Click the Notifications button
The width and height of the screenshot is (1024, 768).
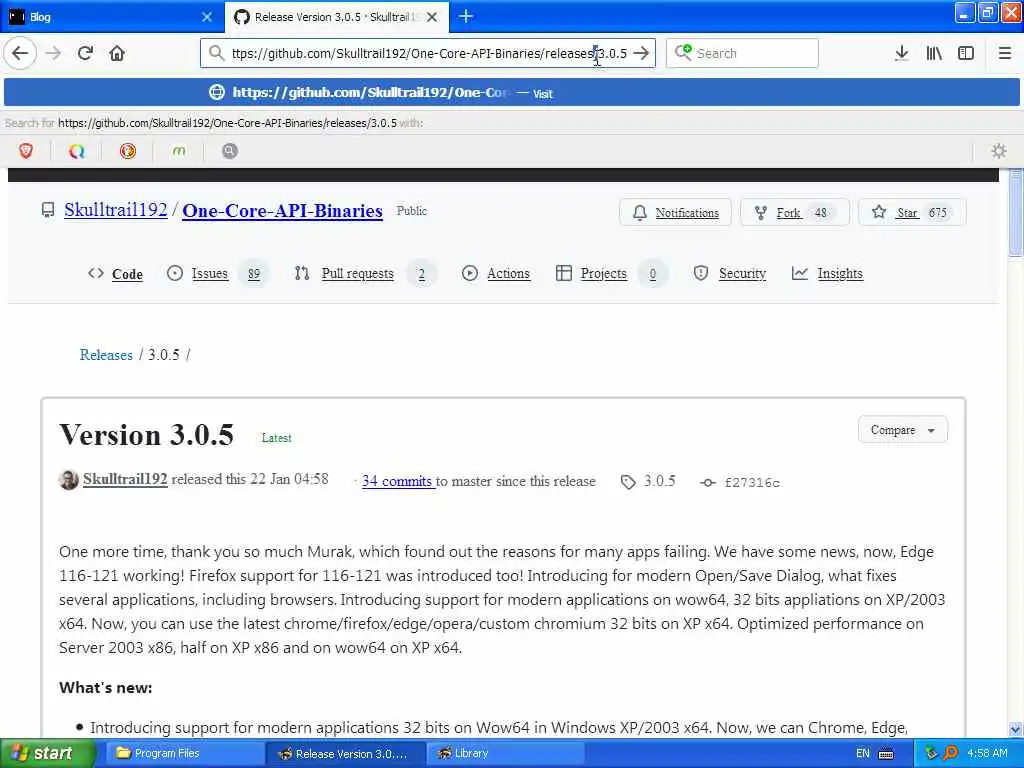(675, 212)
